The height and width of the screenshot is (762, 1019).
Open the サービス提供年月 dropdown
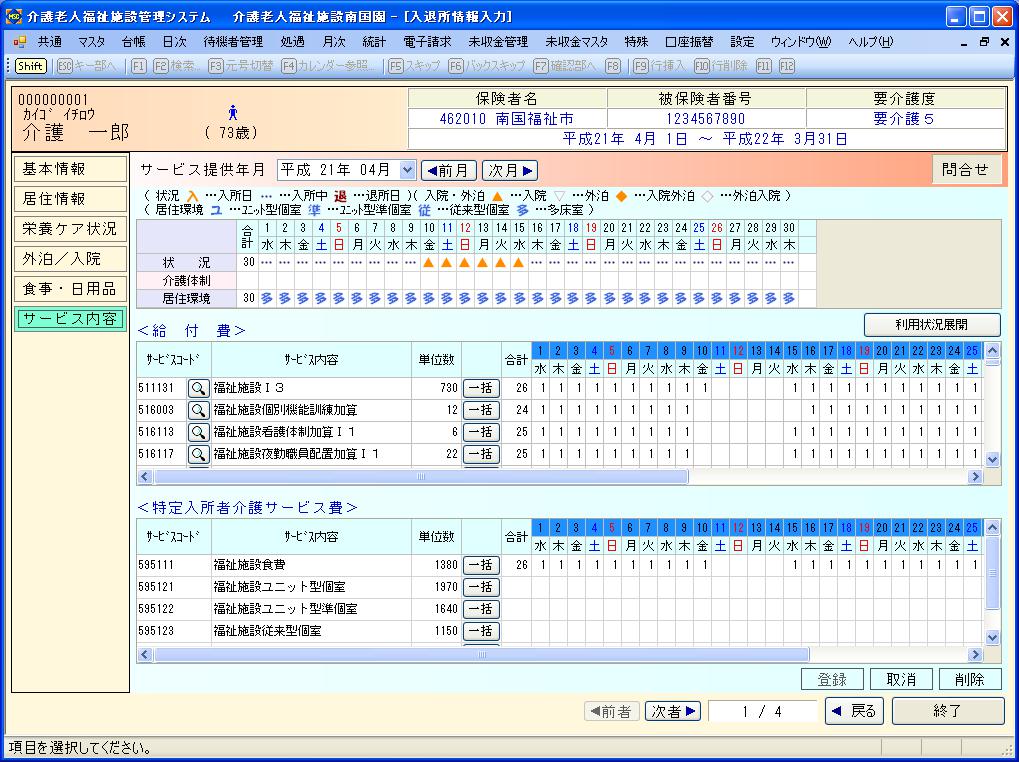point(406,170)
